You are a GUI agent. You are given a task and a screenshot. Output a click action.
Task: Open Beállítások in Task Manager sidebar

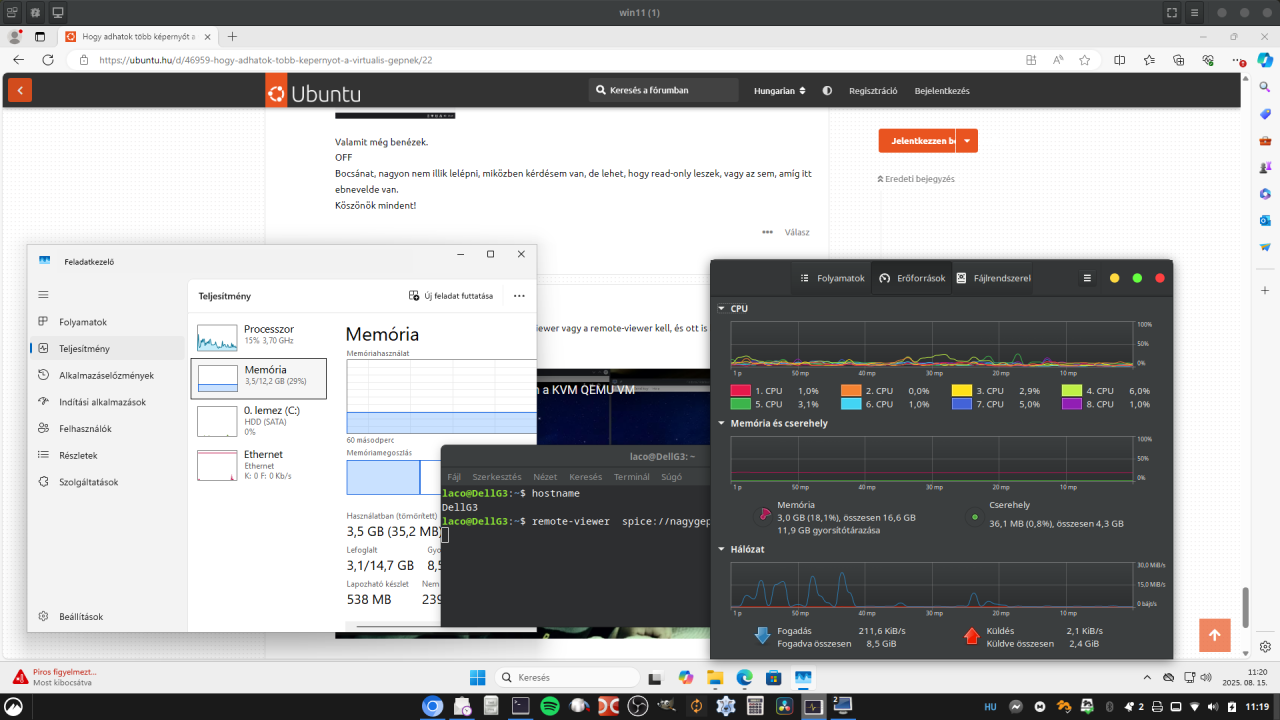pyautogui.click(x=80, y=617)
